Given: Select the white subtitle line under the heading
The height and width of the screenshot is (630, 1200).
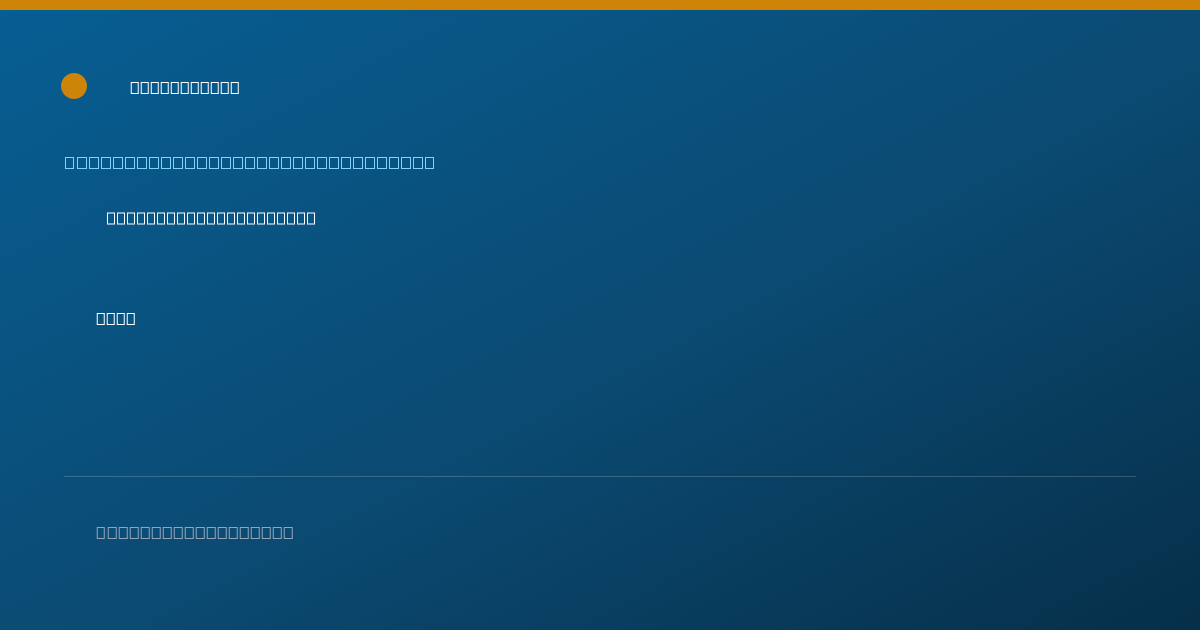Looking at the screenshot, I should (x=211, y=218).
